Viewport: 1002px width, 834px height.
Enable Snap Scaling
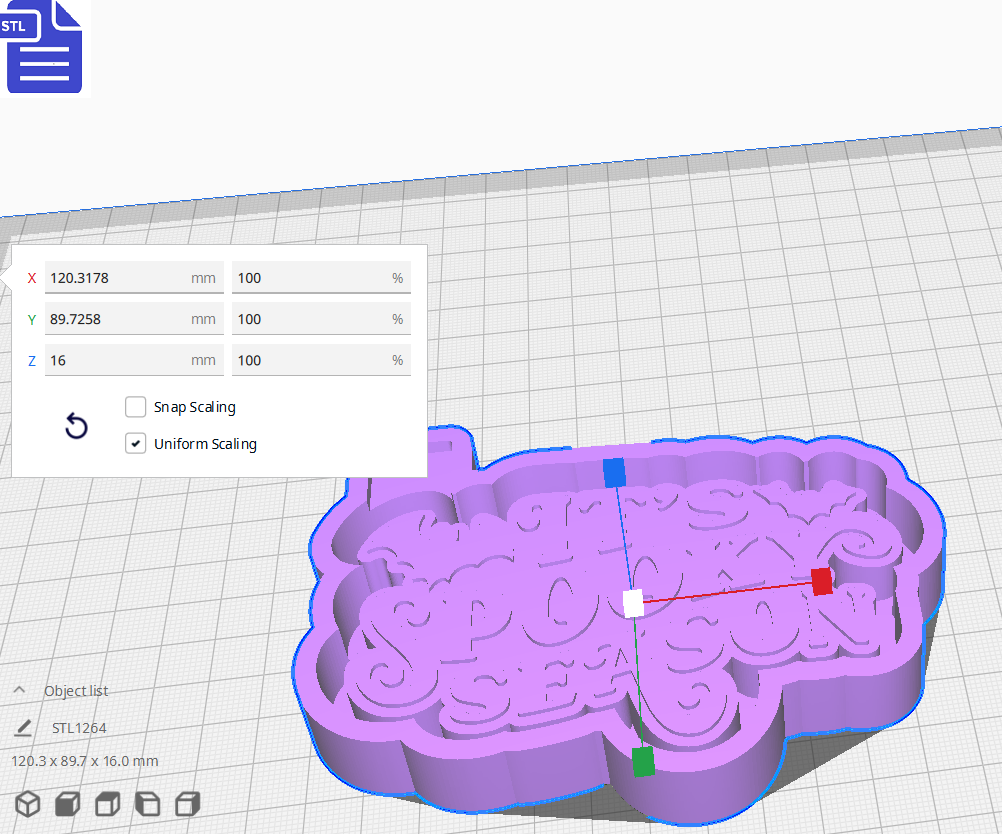[x=135, y=407]
